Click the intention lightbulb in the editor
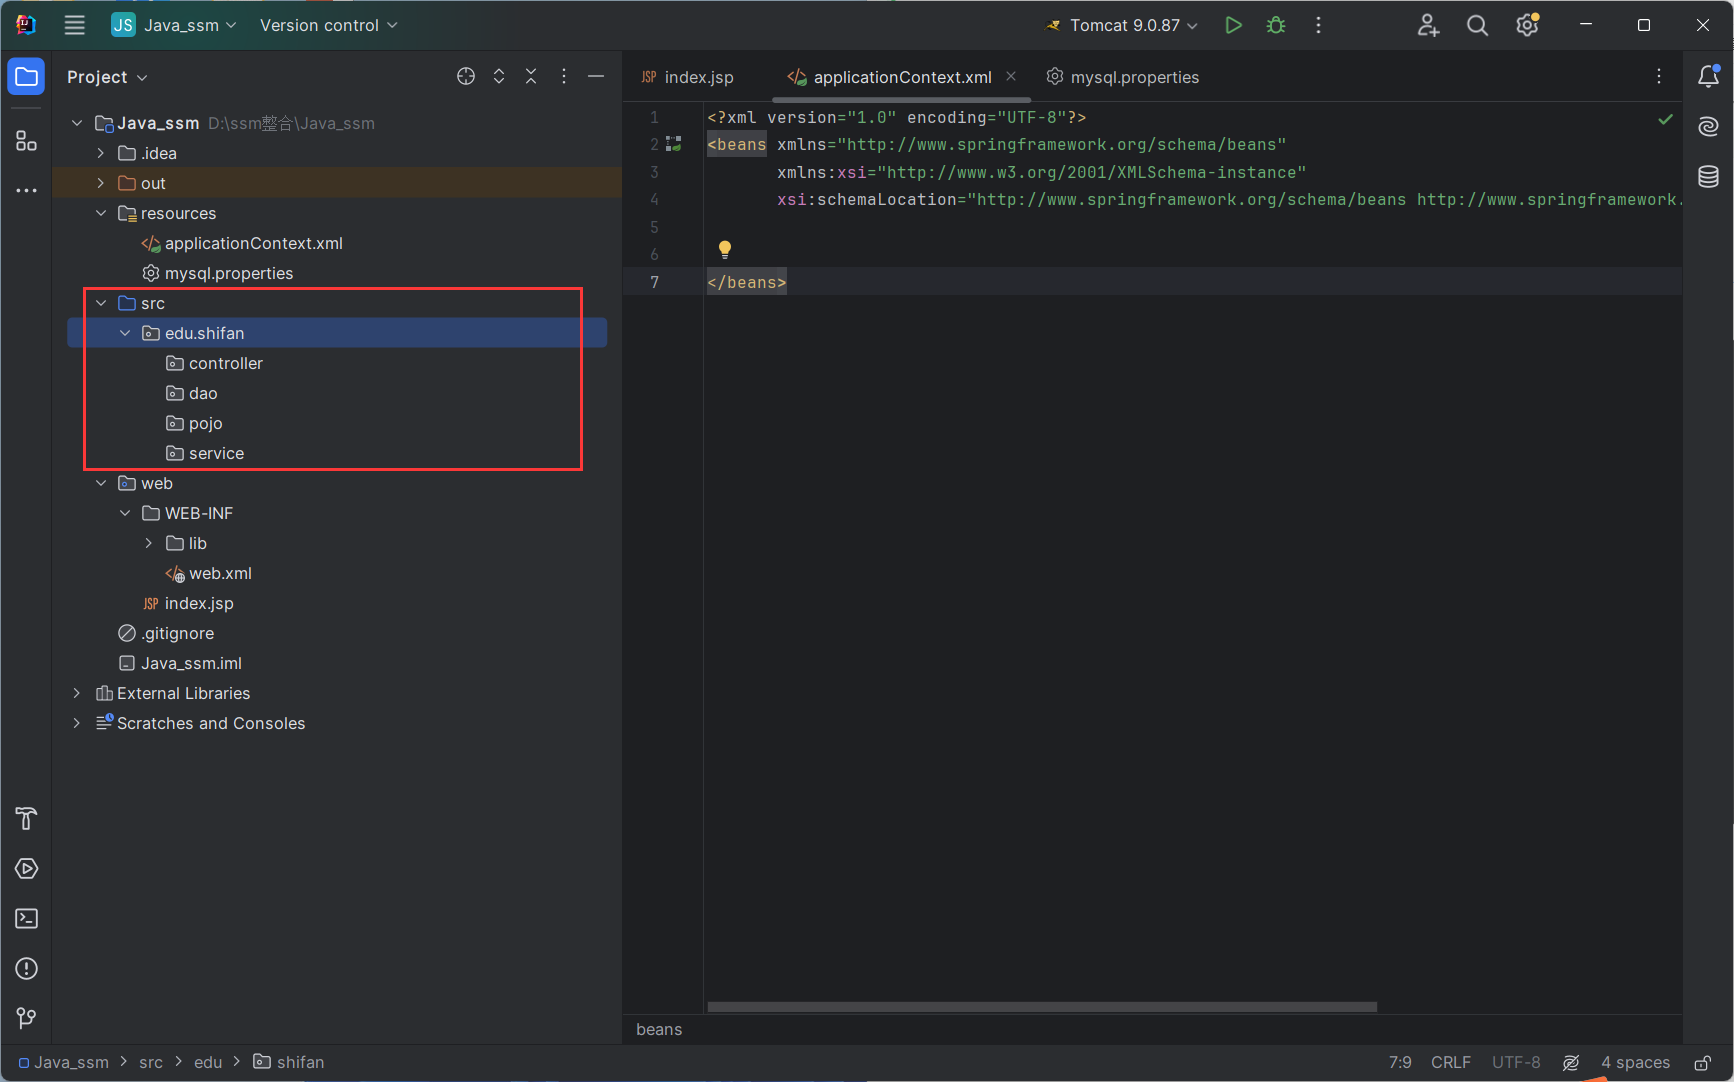Screen dimensions: 1734x1082 click(x=725, y=249)
